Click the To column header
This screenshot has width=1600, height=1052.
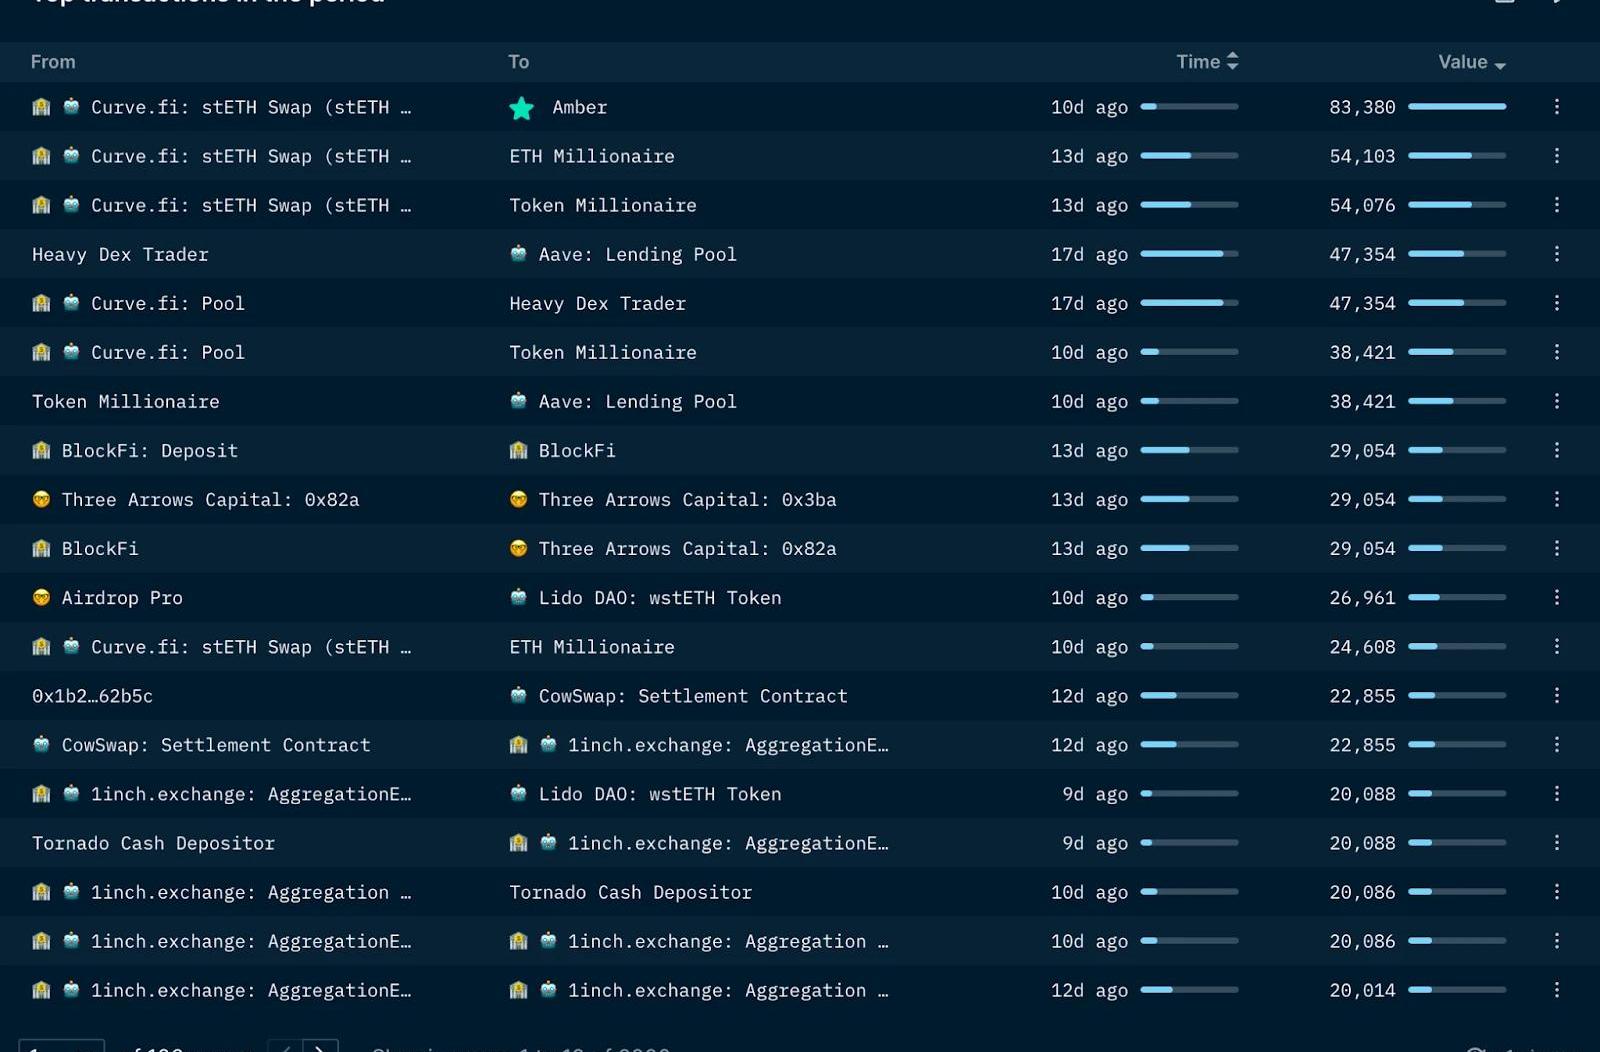pyautogui.click(x=518, y=62)
